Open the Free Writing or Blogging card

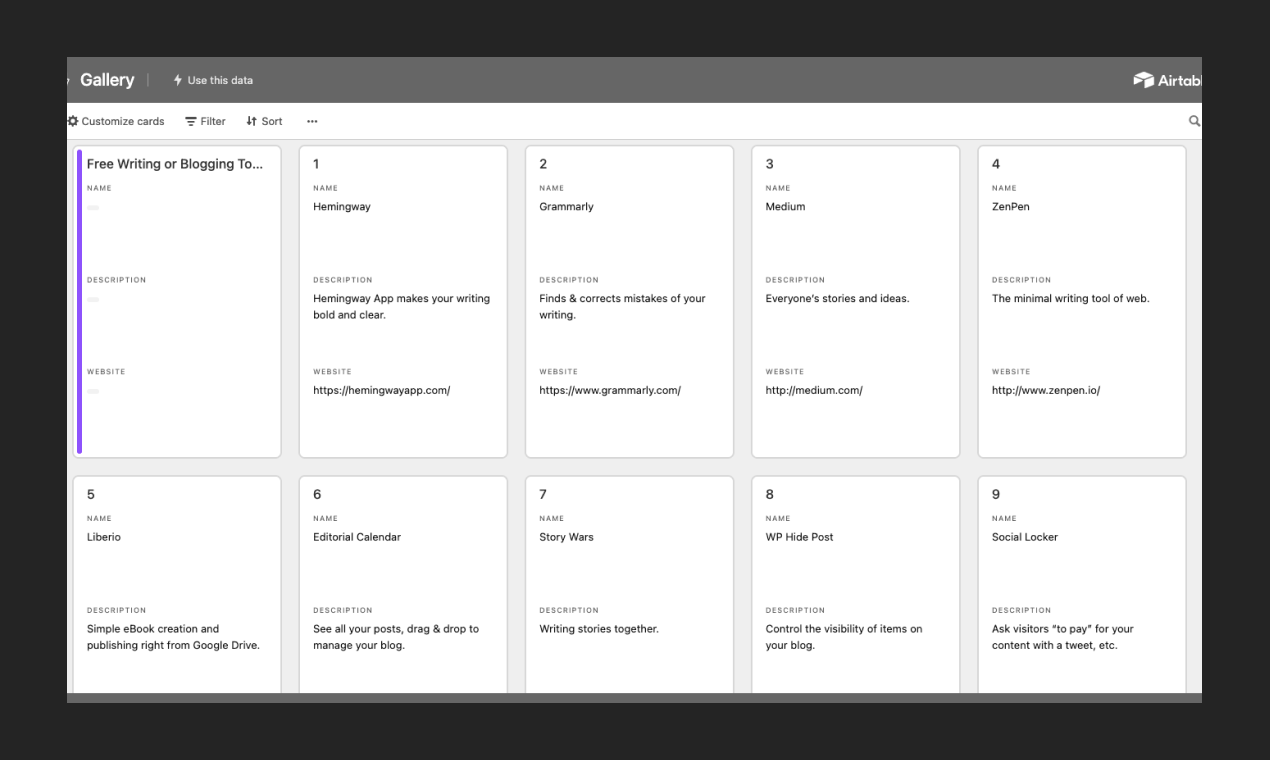(x=177, y=301)
